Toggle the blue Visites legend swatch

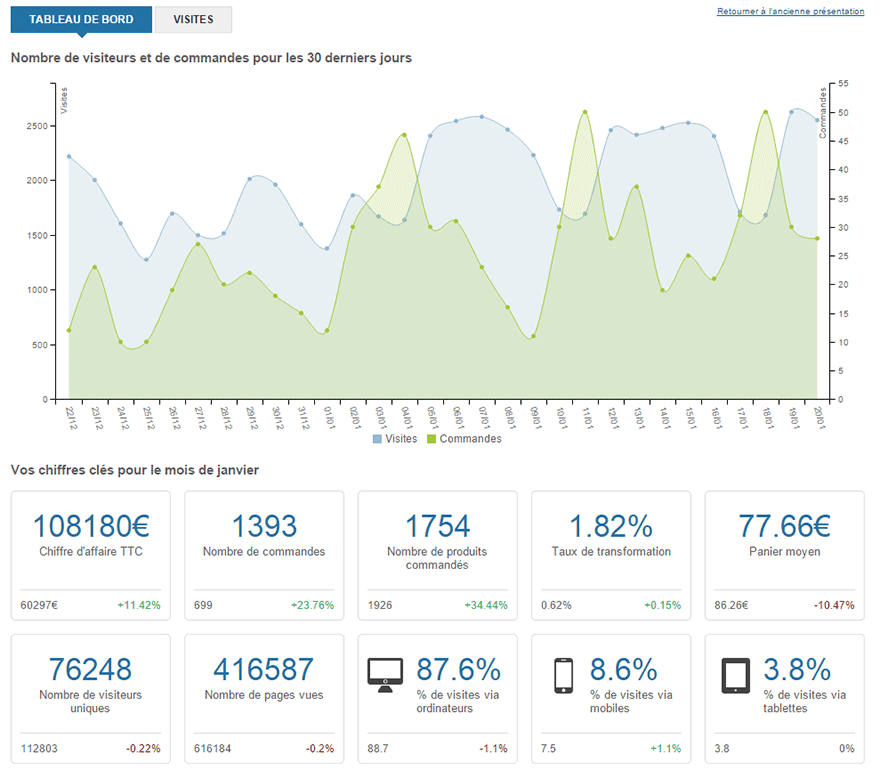377,439
